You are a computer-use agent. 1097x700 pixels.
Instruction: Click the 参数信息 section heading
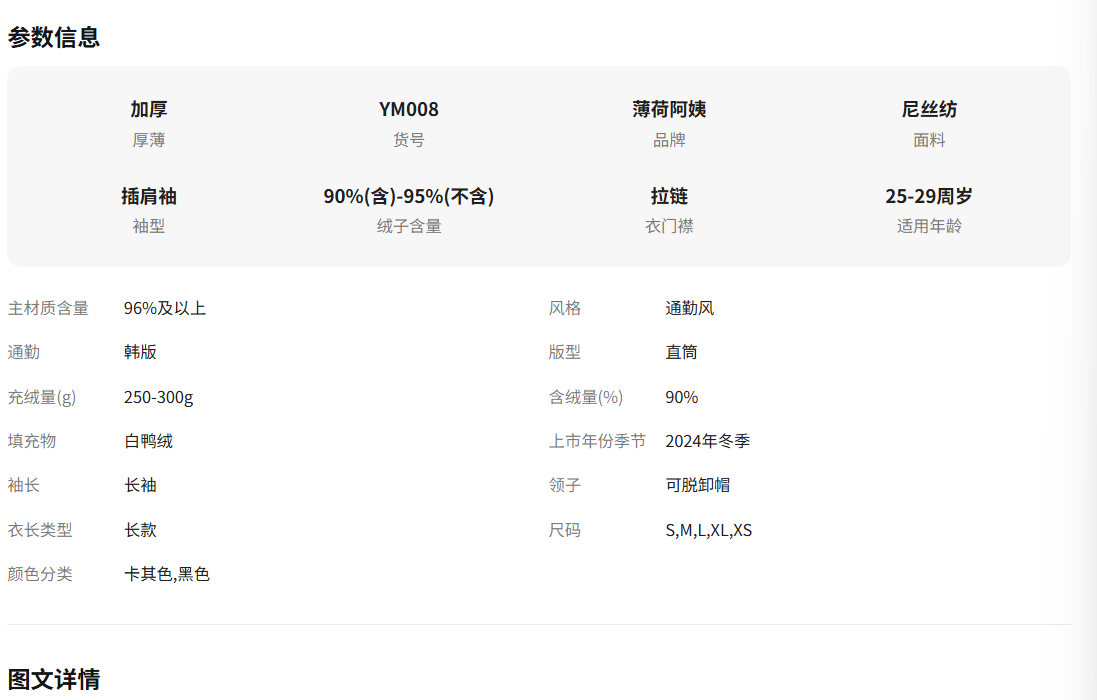(x=54, y=38)
